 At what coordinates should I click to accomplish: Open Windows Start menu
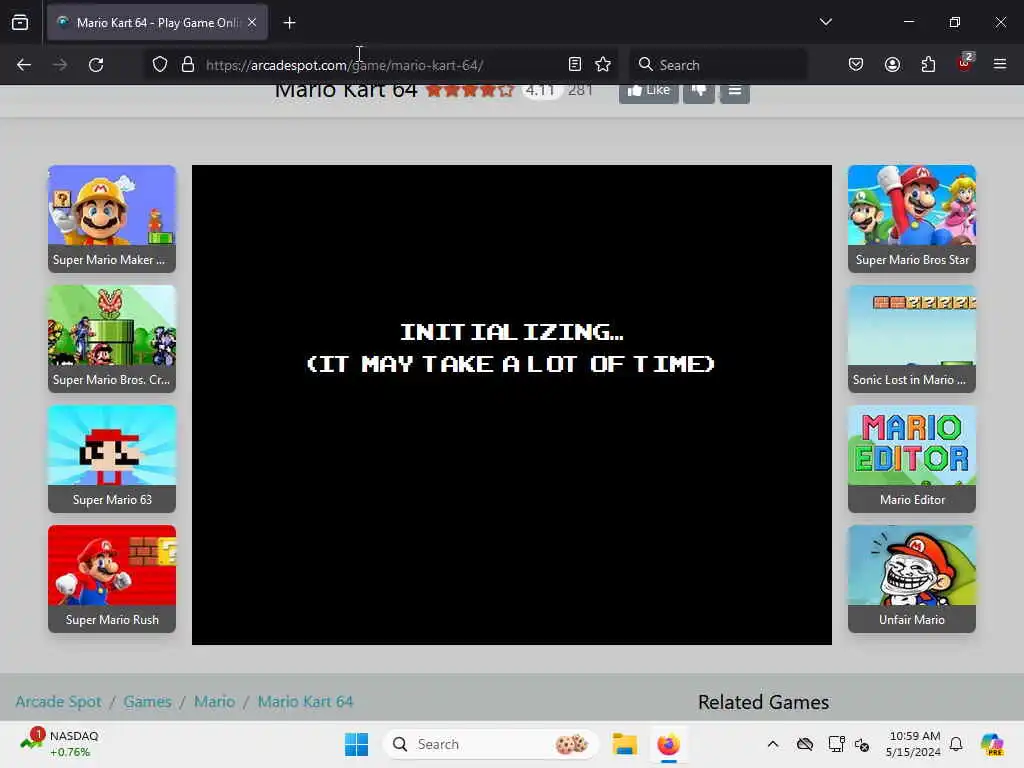pos(357,744)
